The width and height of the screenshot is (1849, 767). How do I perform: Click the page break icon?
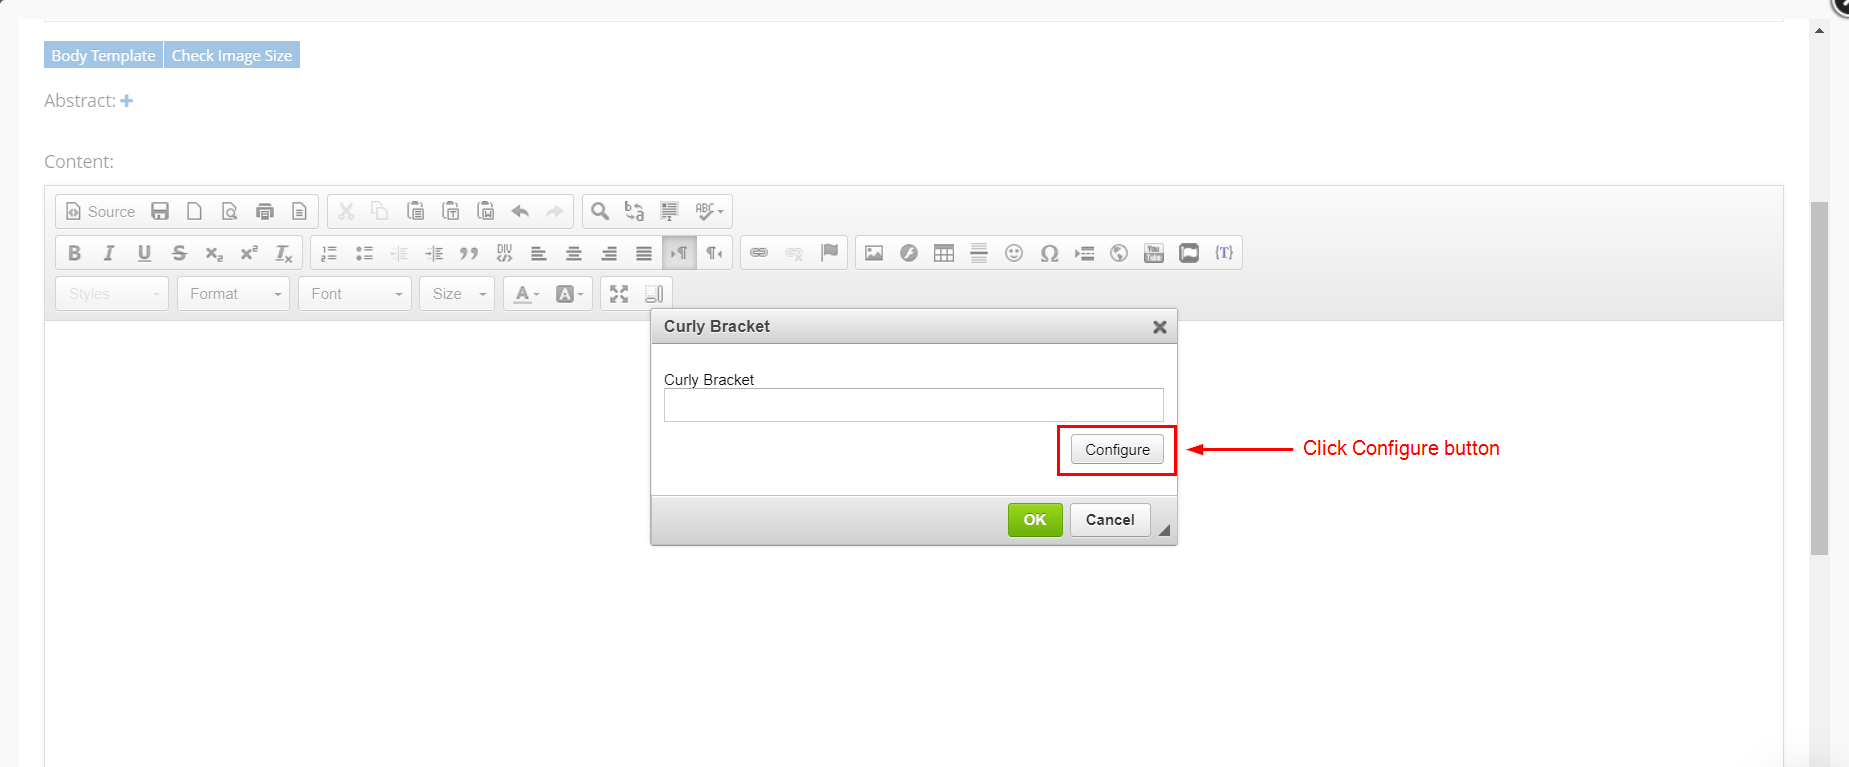click(x=1084, y=253)
